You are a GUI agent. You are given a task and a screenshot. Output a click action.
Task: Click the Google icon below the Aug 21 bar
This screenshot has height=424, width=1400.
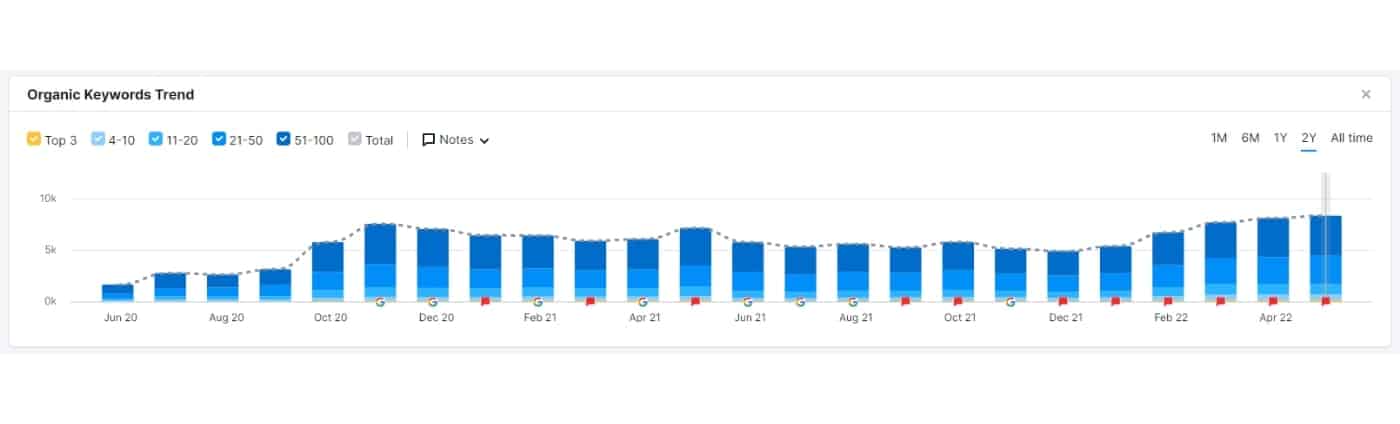(852, 301)
